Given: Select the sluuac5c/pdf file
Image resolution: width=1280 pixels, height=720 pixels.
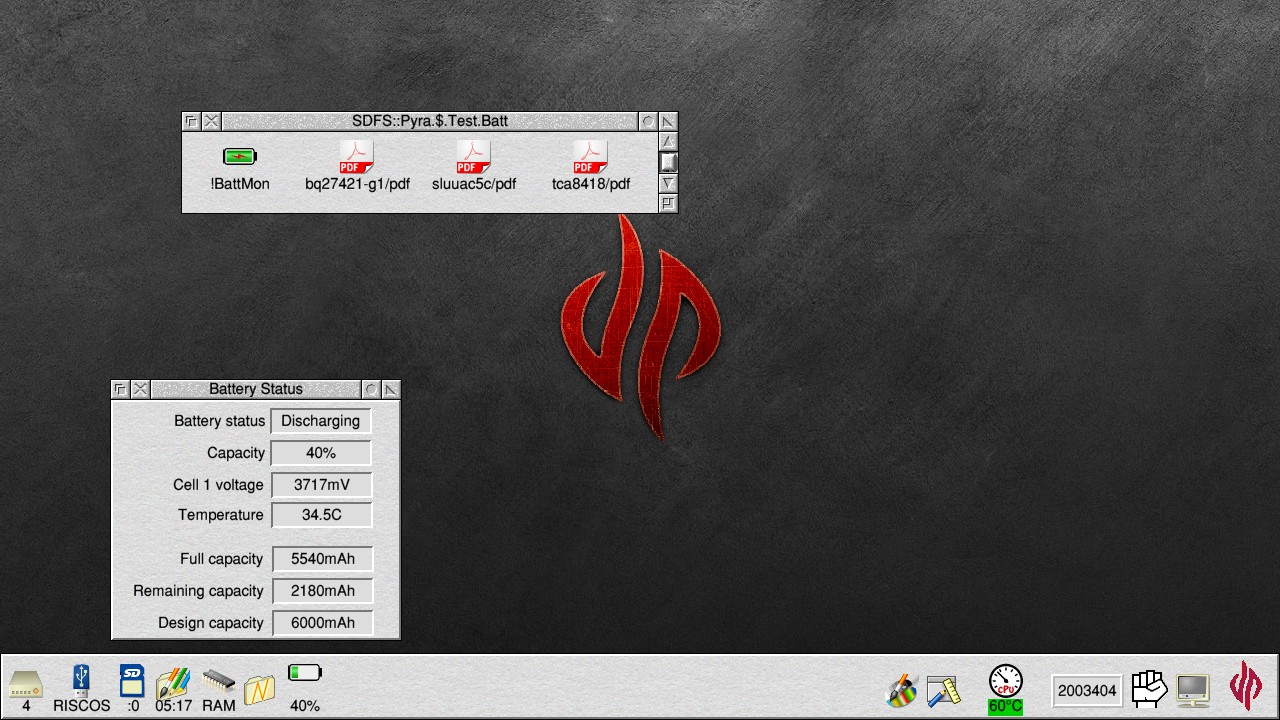Looking at the screenshot, I should 473,157.
